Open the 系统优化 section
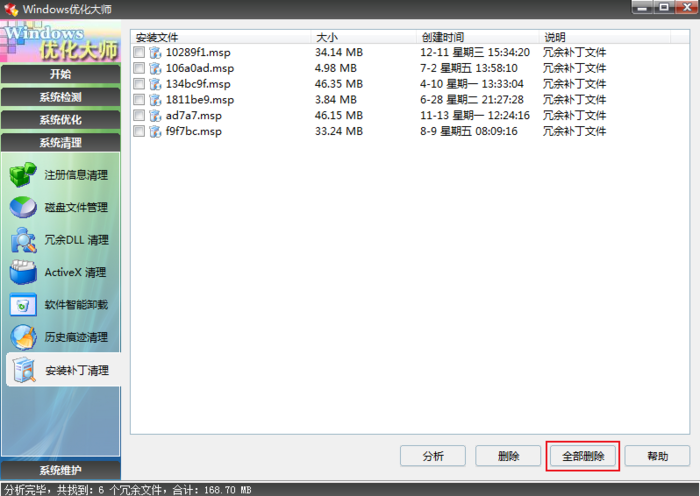 click(60, 120)
